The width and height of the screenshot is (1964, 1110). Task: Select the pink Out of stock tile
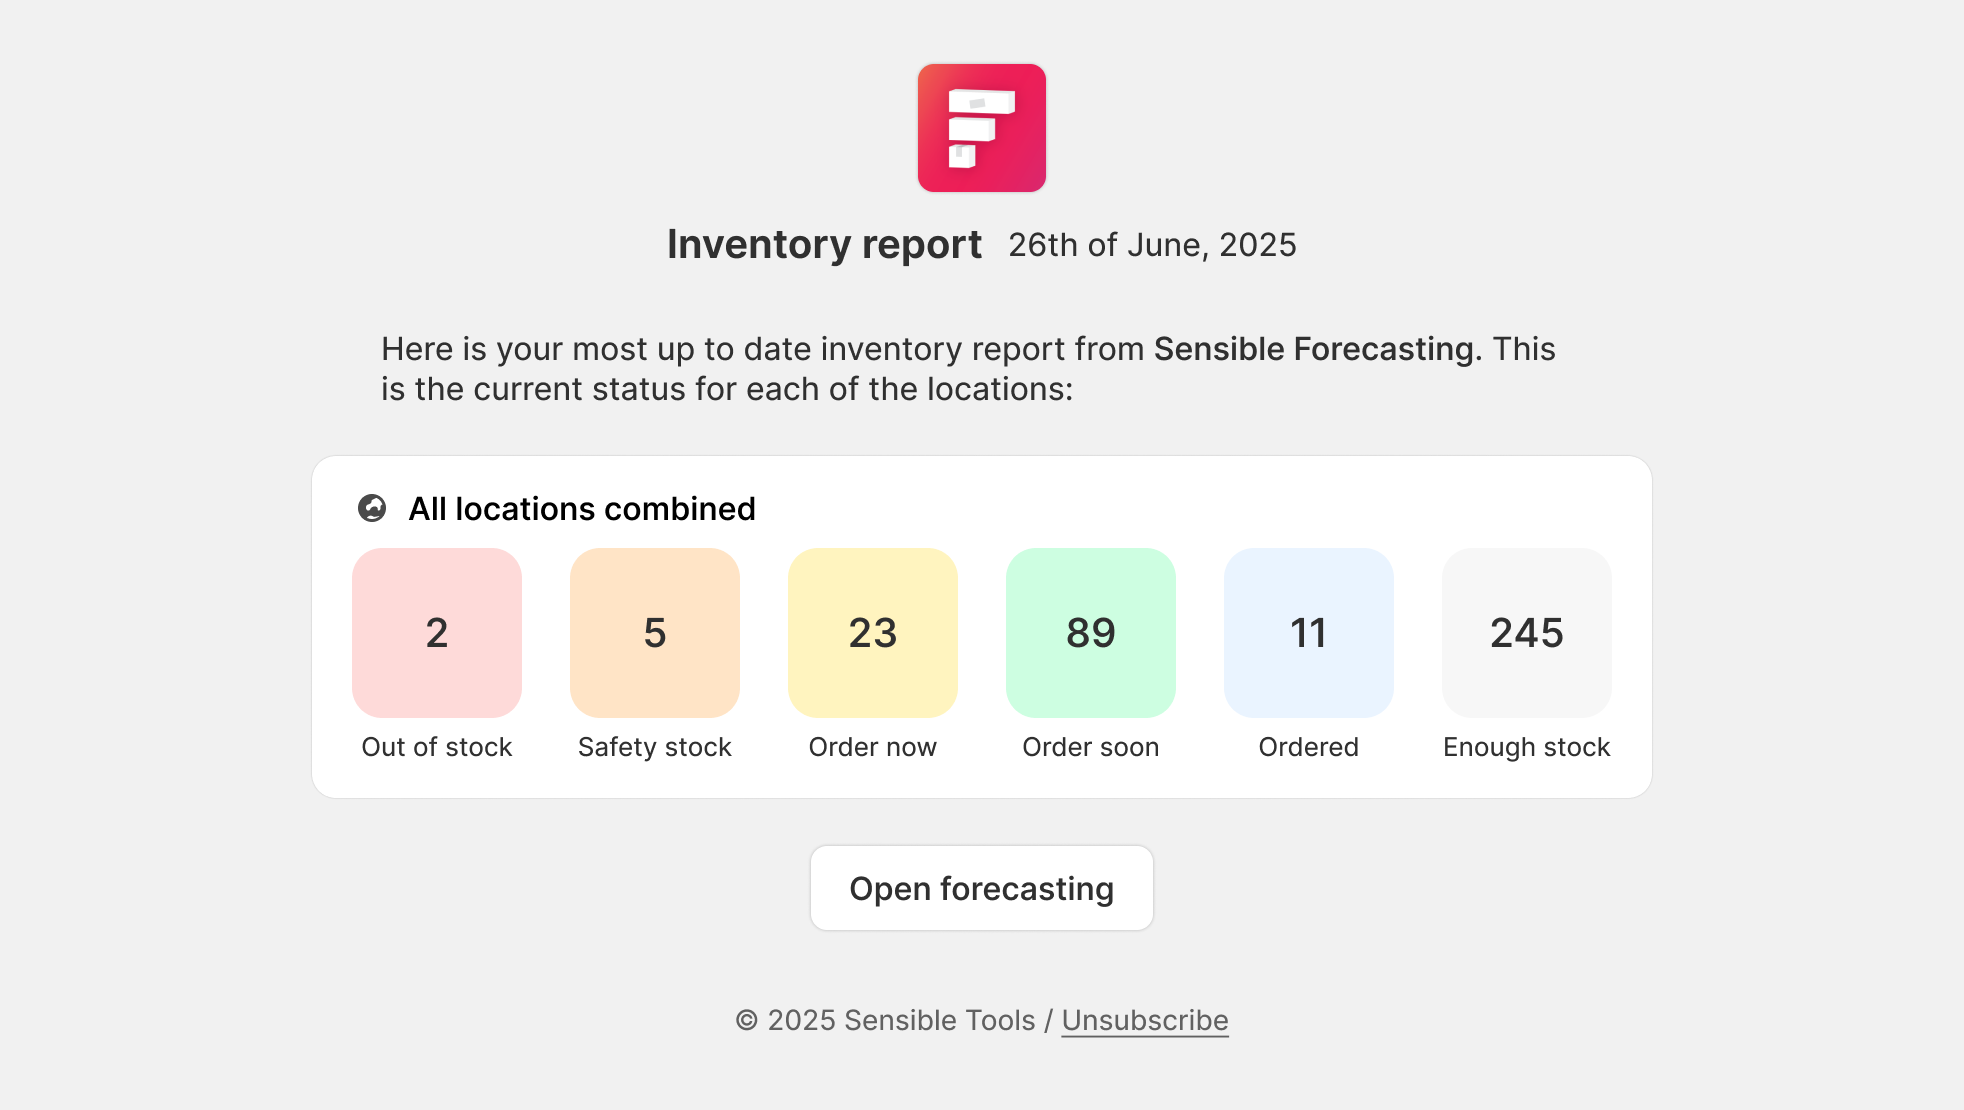[437, 632]
